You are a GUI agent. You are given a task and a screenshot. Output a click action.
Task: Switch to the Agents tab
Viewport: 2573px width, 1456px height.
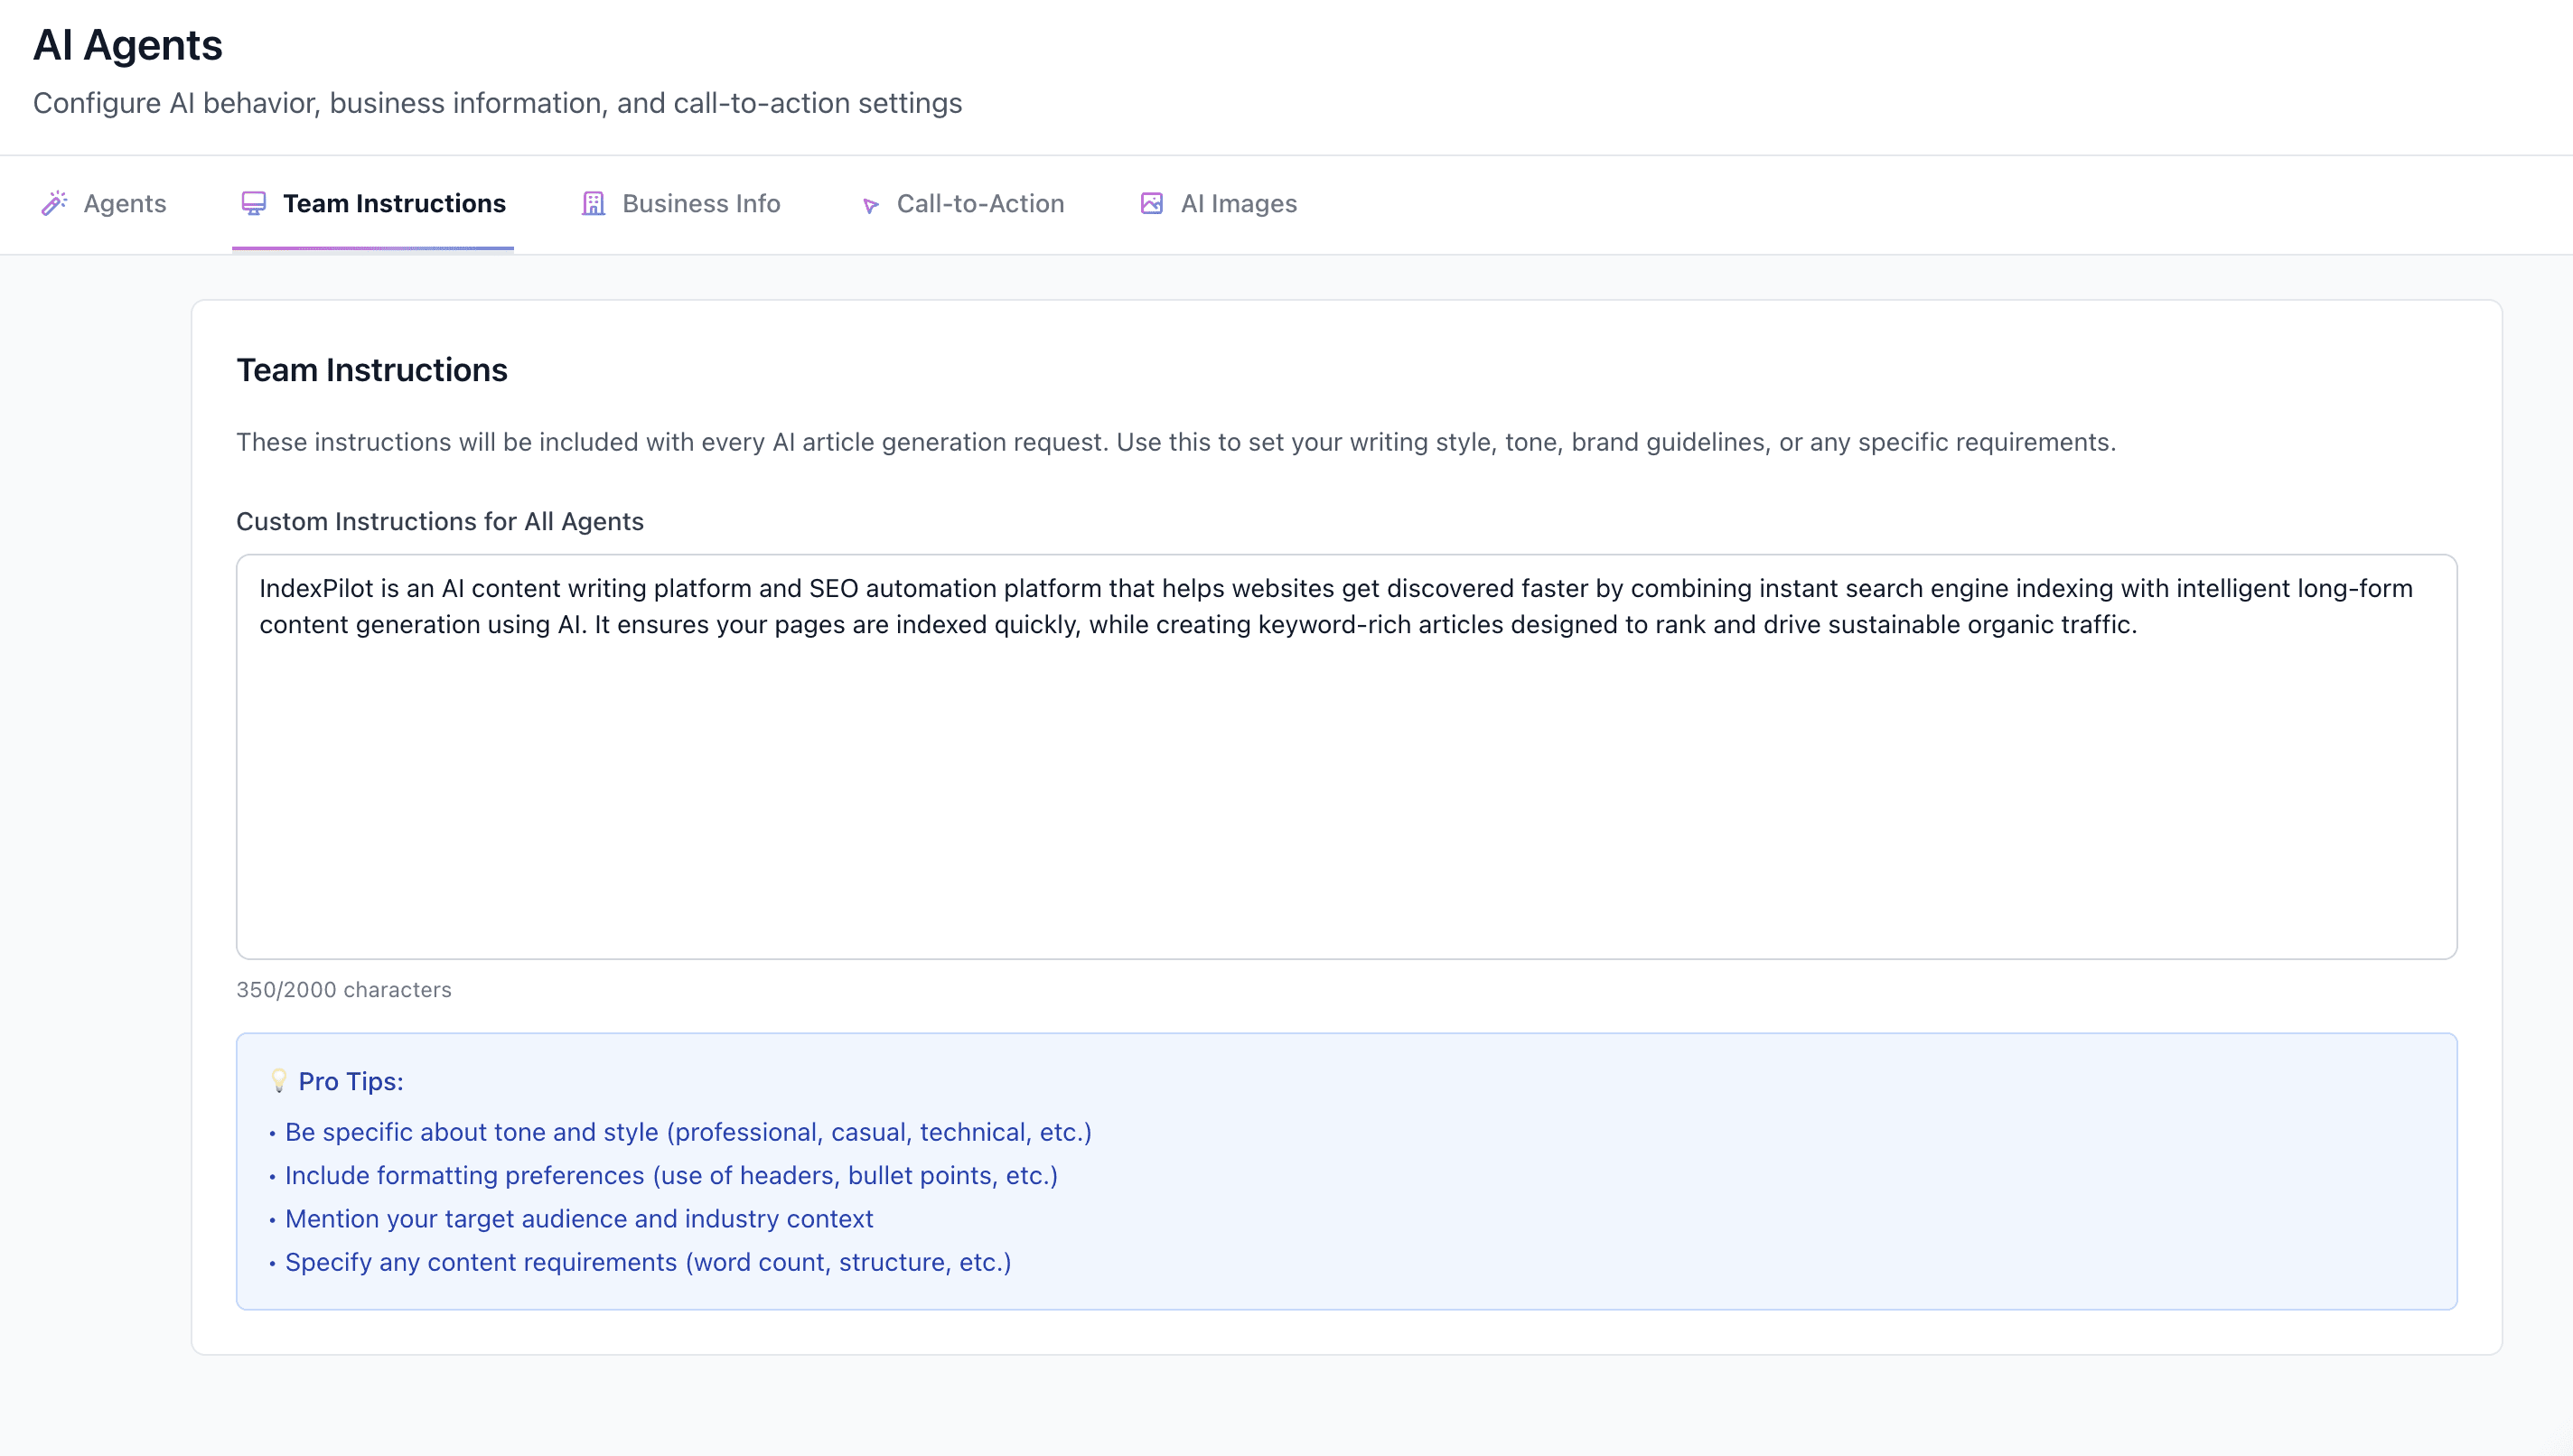coord(124,203)
